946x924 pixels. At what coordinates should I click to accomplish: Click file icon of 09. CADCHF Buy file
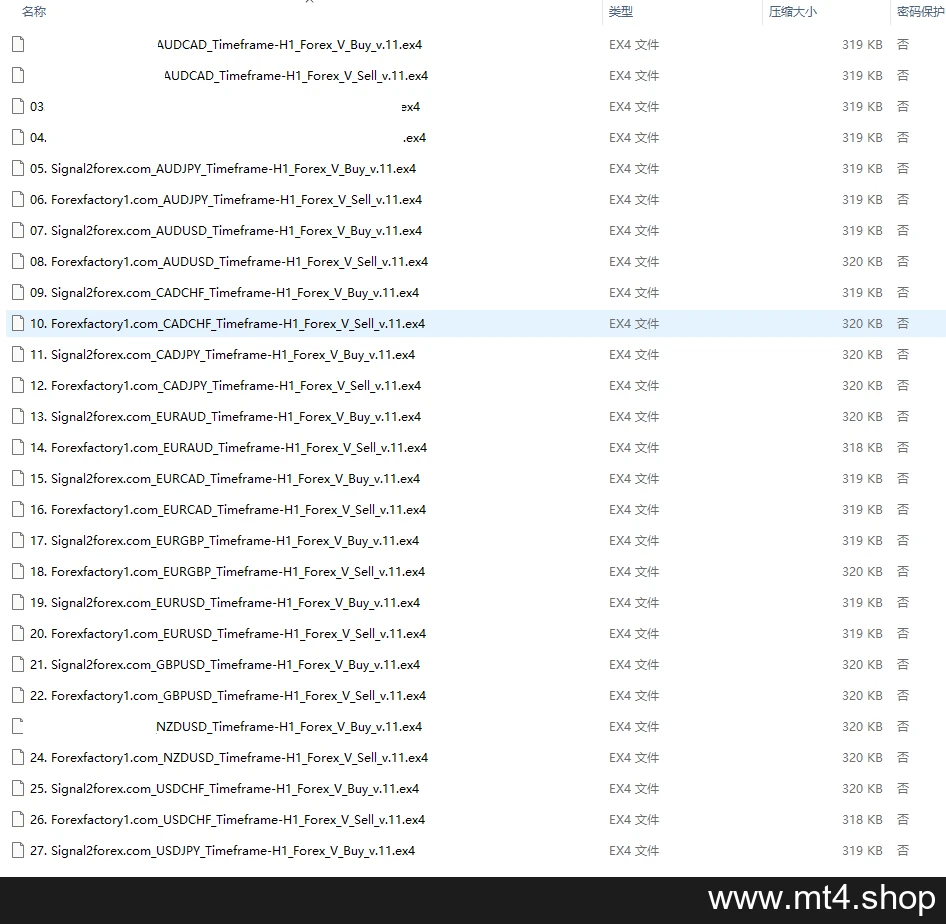point(18,293)
